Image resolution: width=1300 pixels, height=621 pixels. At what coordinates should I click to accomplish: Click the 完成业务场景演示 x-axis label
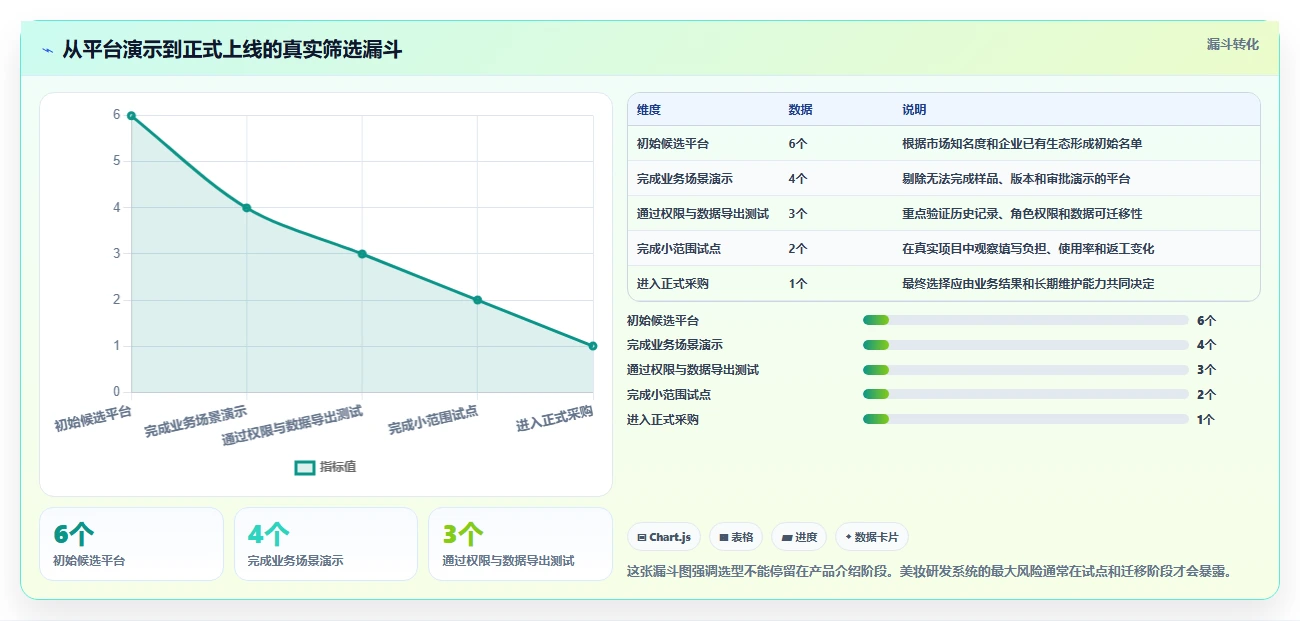point(196,421)
